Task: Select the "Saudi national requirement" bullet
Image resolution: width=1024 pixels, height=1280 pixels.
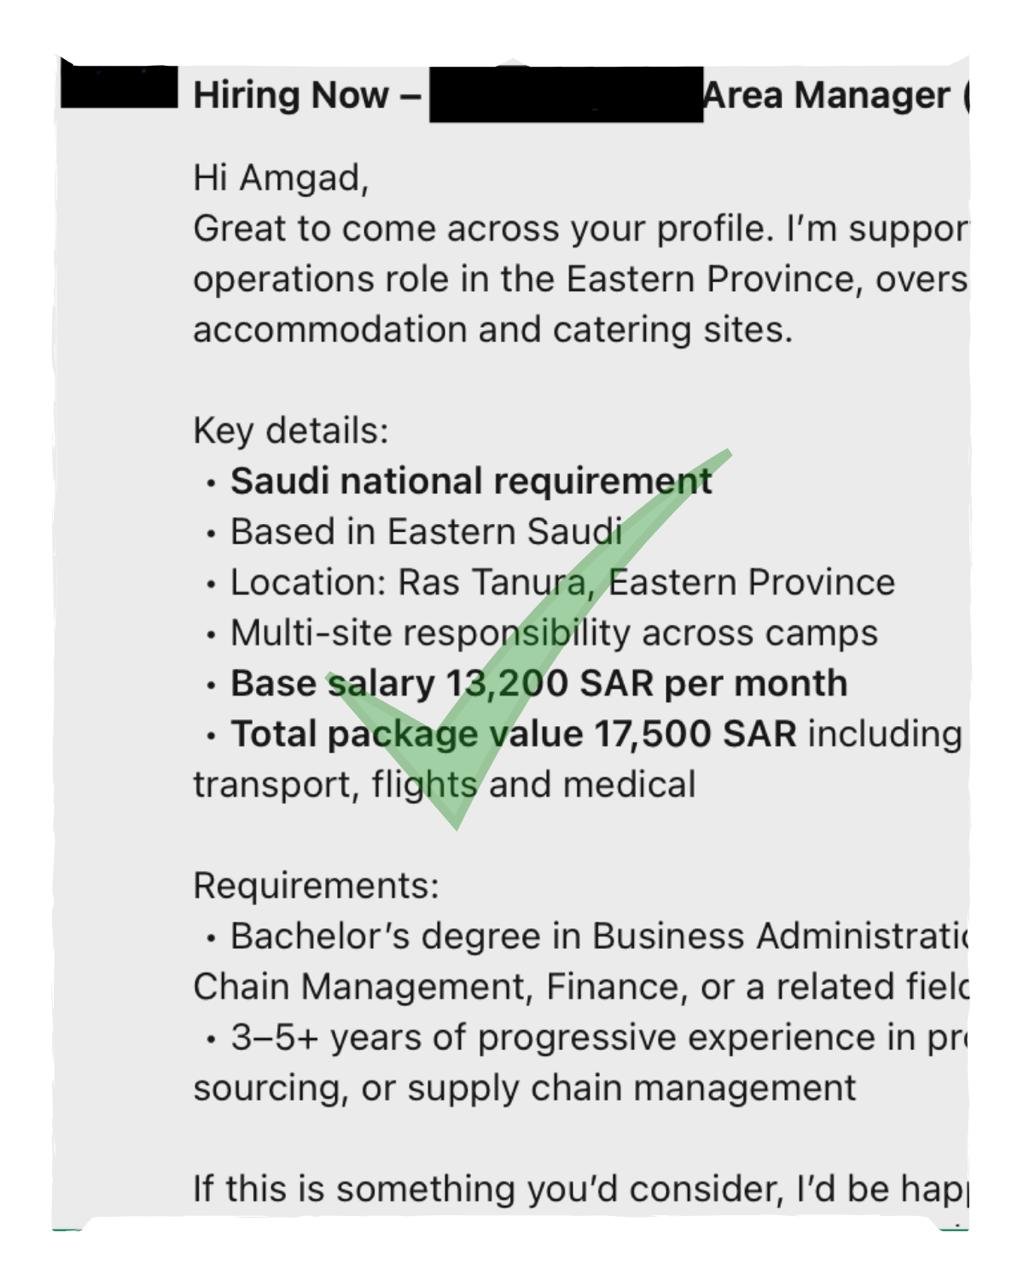Action: (471, 481)
